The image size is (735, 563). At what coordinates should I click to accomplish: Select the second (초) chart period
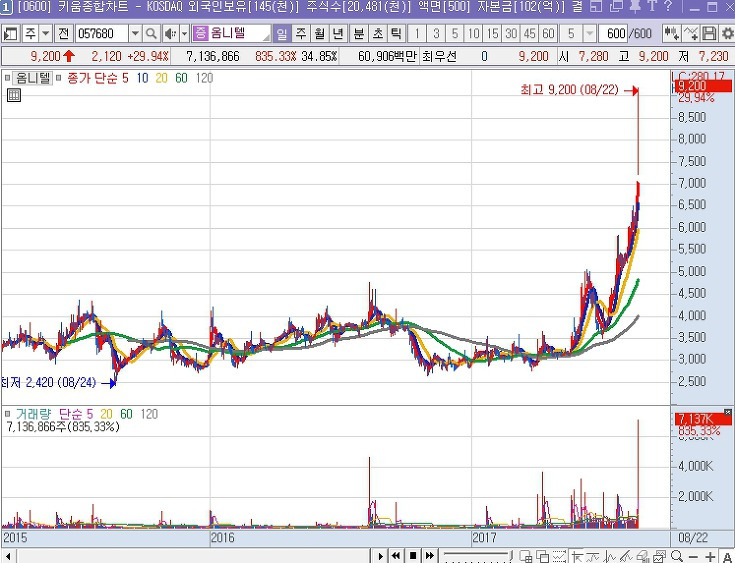pyautogui.click(x=377, y=34)
